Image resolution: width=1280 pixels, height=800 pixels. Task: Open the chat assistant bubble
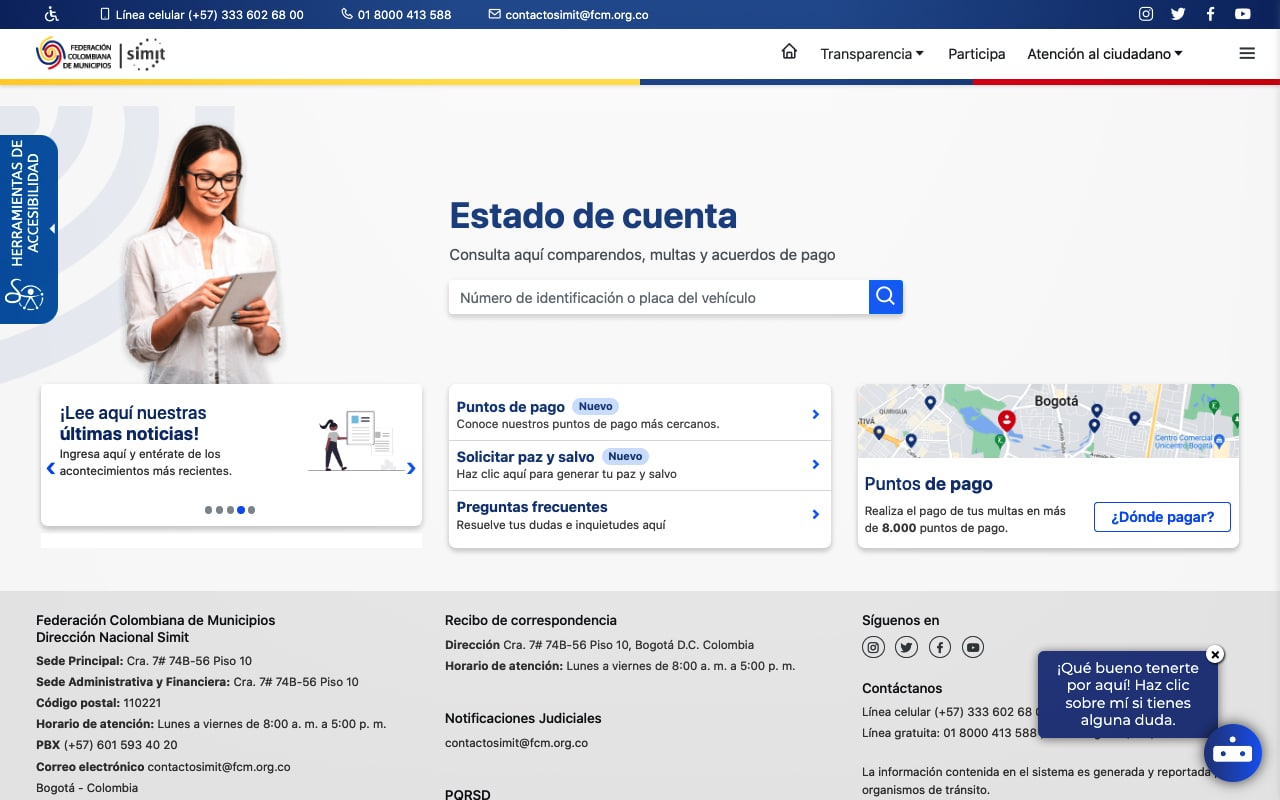tap(1233, 753)
